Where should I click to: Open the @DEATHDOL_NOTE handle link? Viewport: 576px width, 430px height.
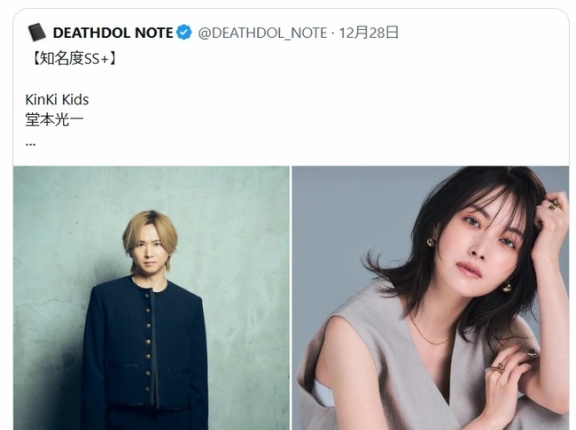pyautogui.click(x=262, y=33)
